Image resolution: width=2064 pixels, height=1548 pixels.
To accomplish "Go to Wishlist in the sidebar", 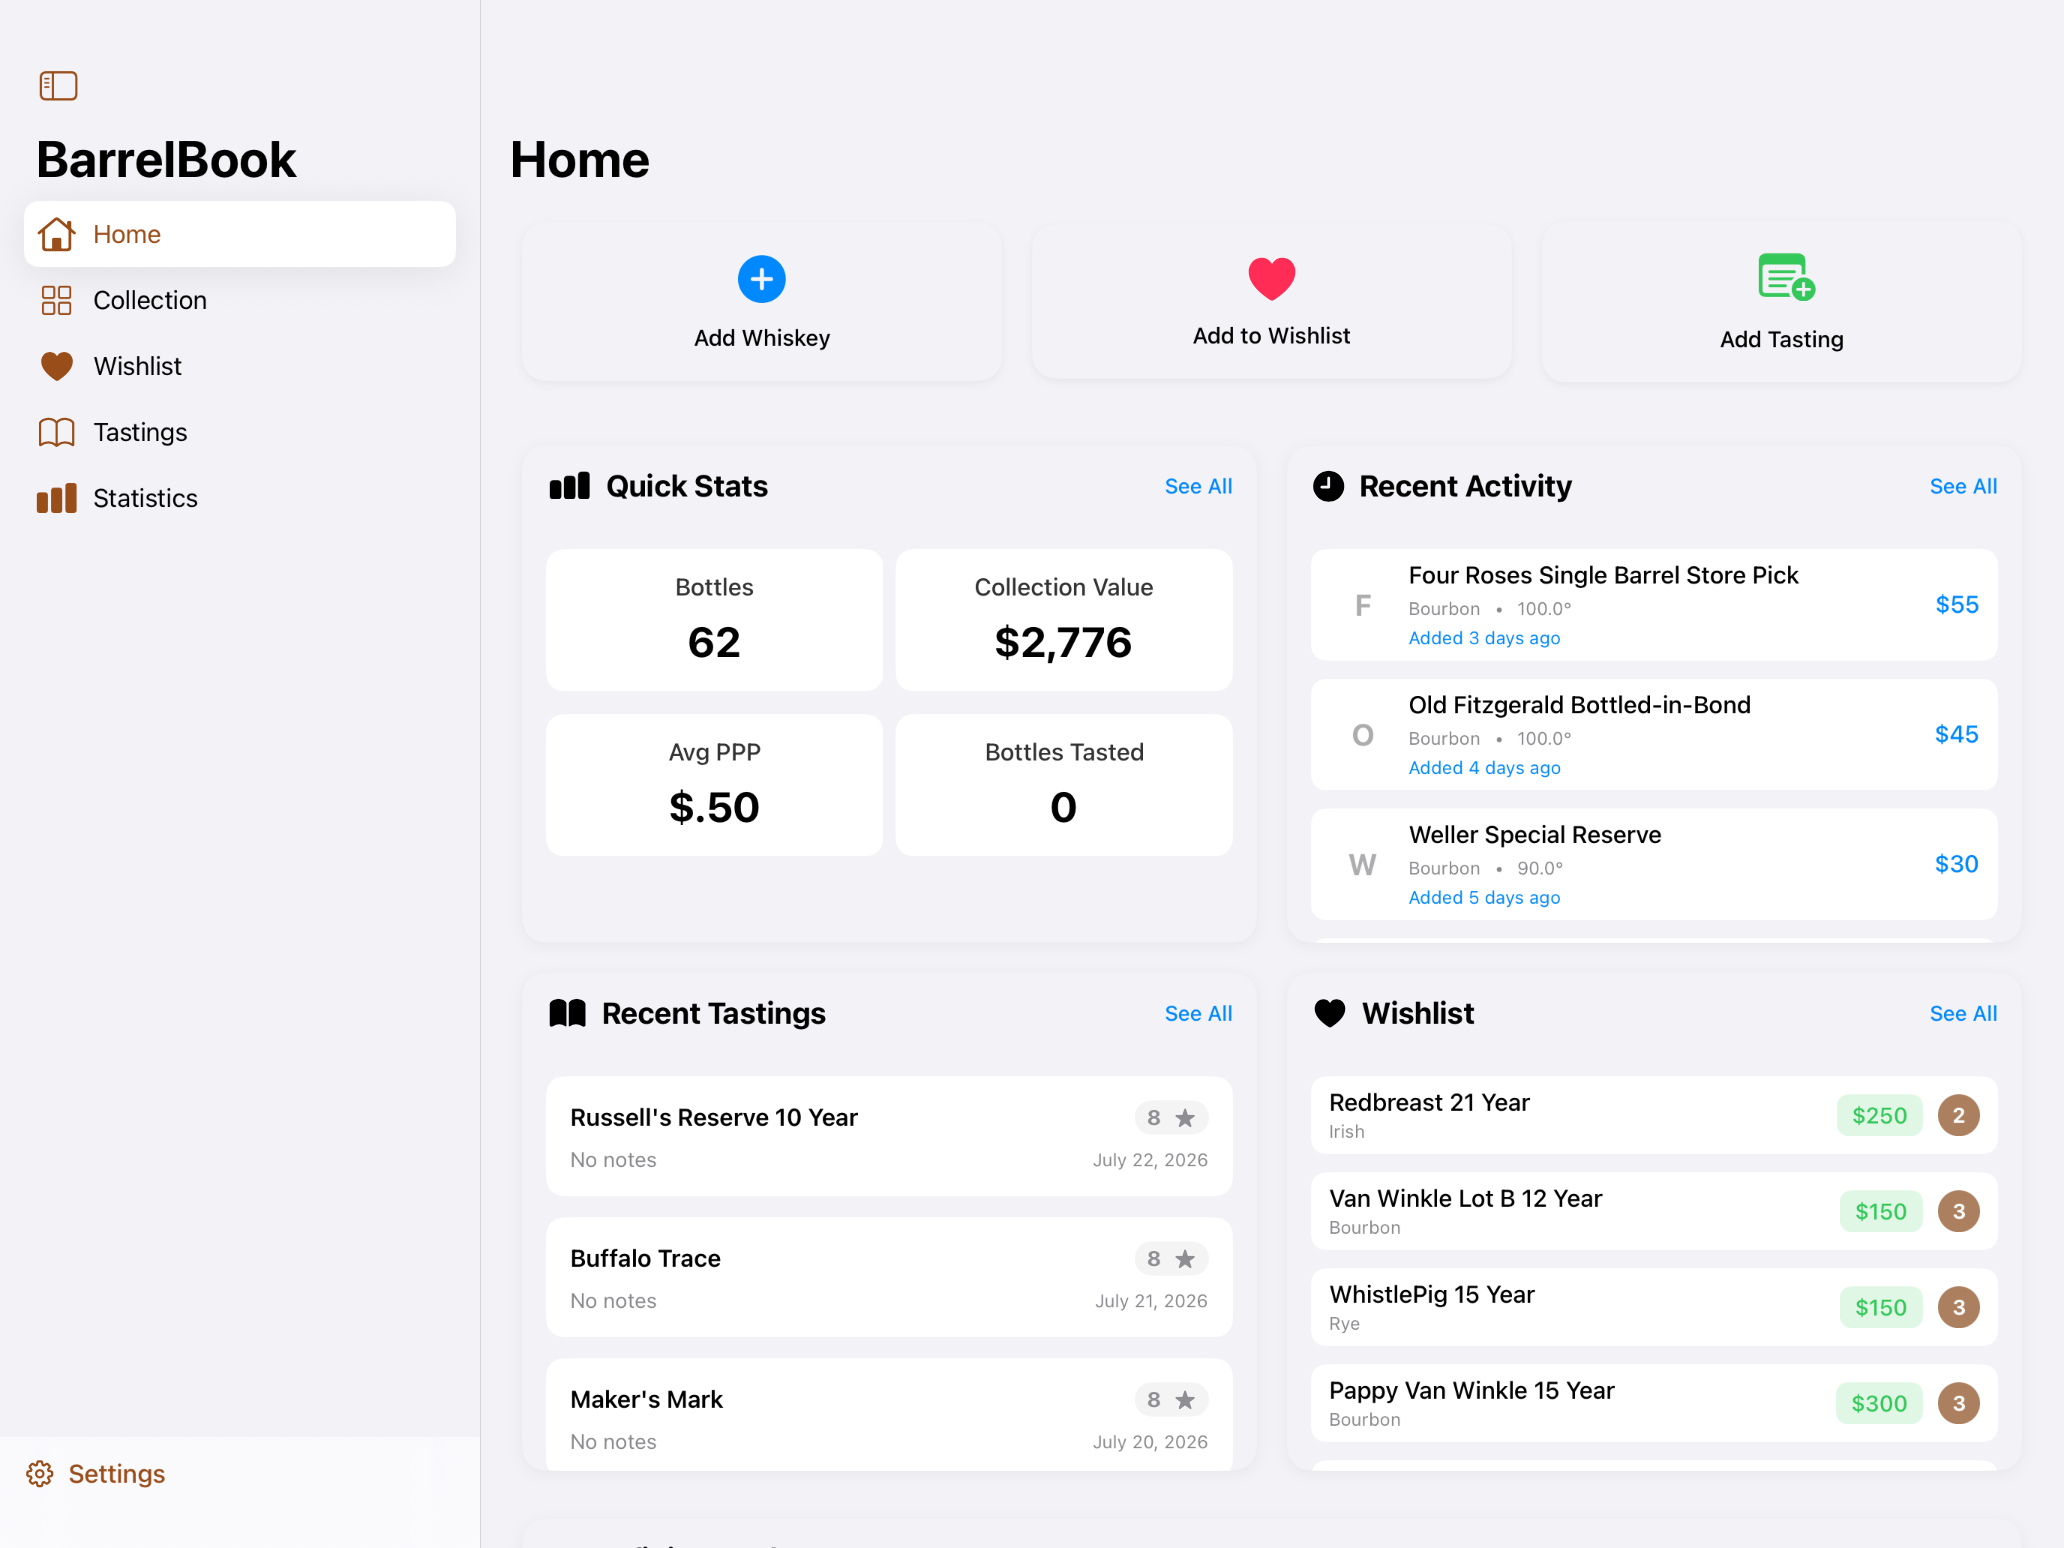I will tap(240, 366).
